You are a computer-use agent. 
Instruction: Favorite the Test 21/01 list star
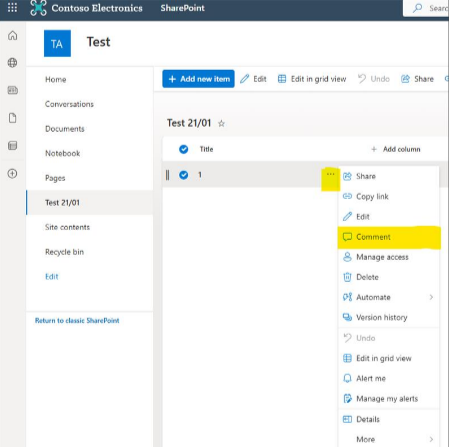[221, 124]
